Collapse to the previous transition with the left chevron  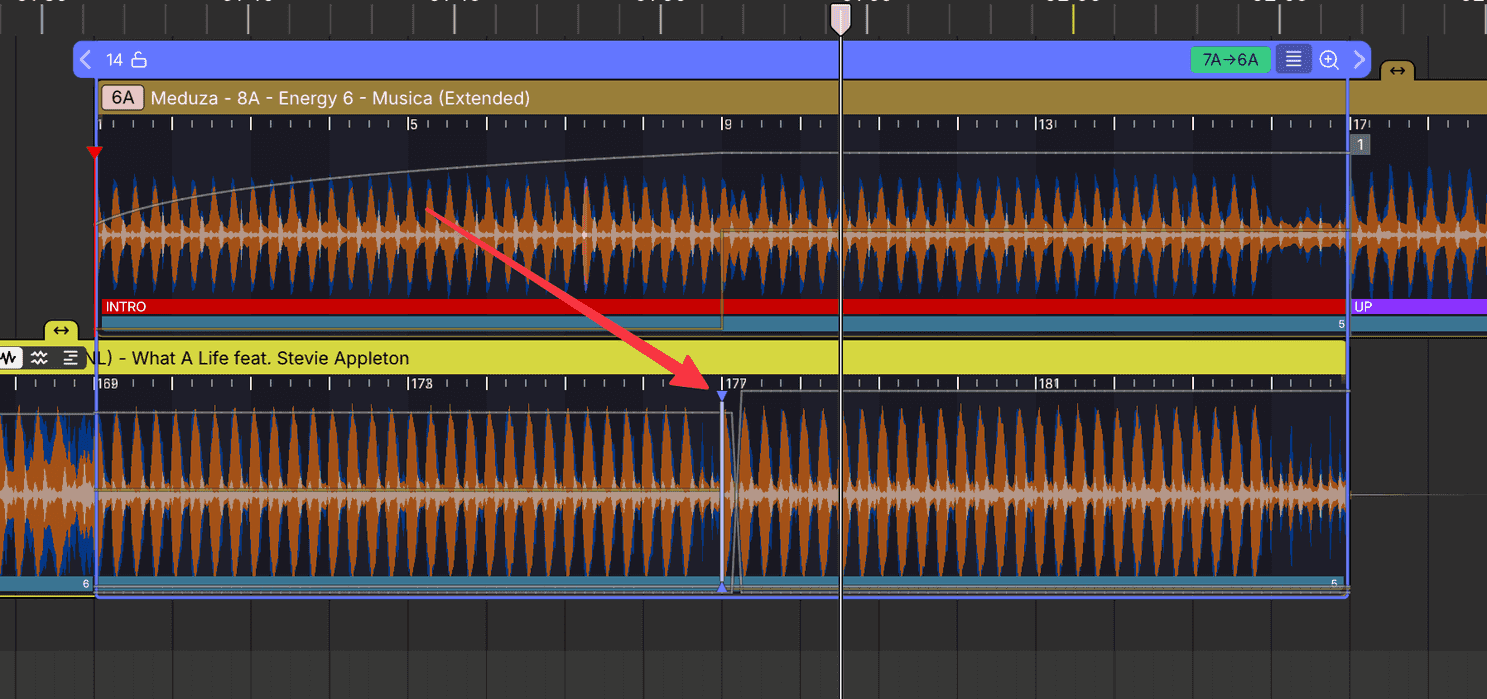click(x=85, y=59)
